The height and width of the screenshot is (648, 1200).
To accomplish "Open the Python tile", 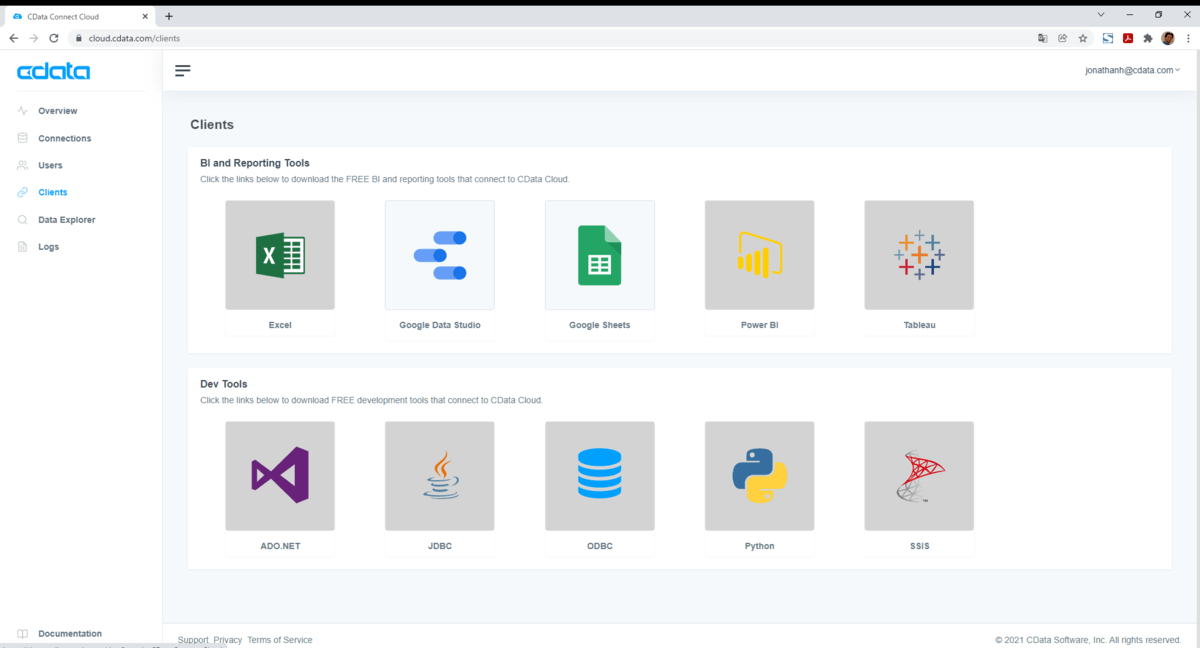I will [x=760, y=476].
